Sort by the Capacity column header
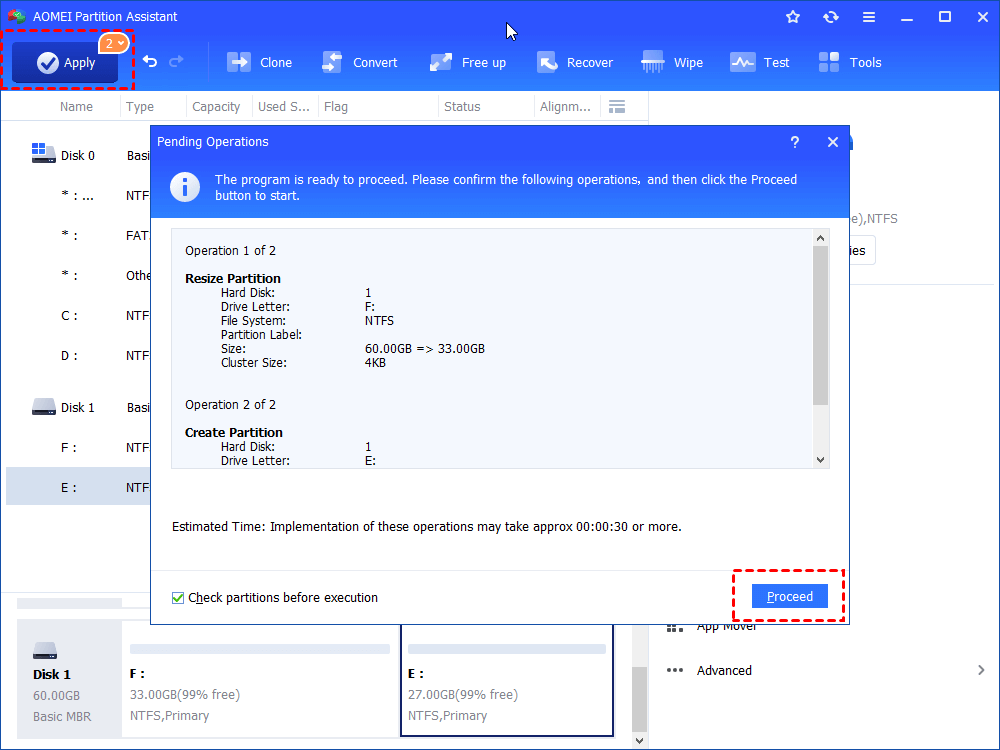The width and height of the screenshot is (1000, 750). coord(216,107)
